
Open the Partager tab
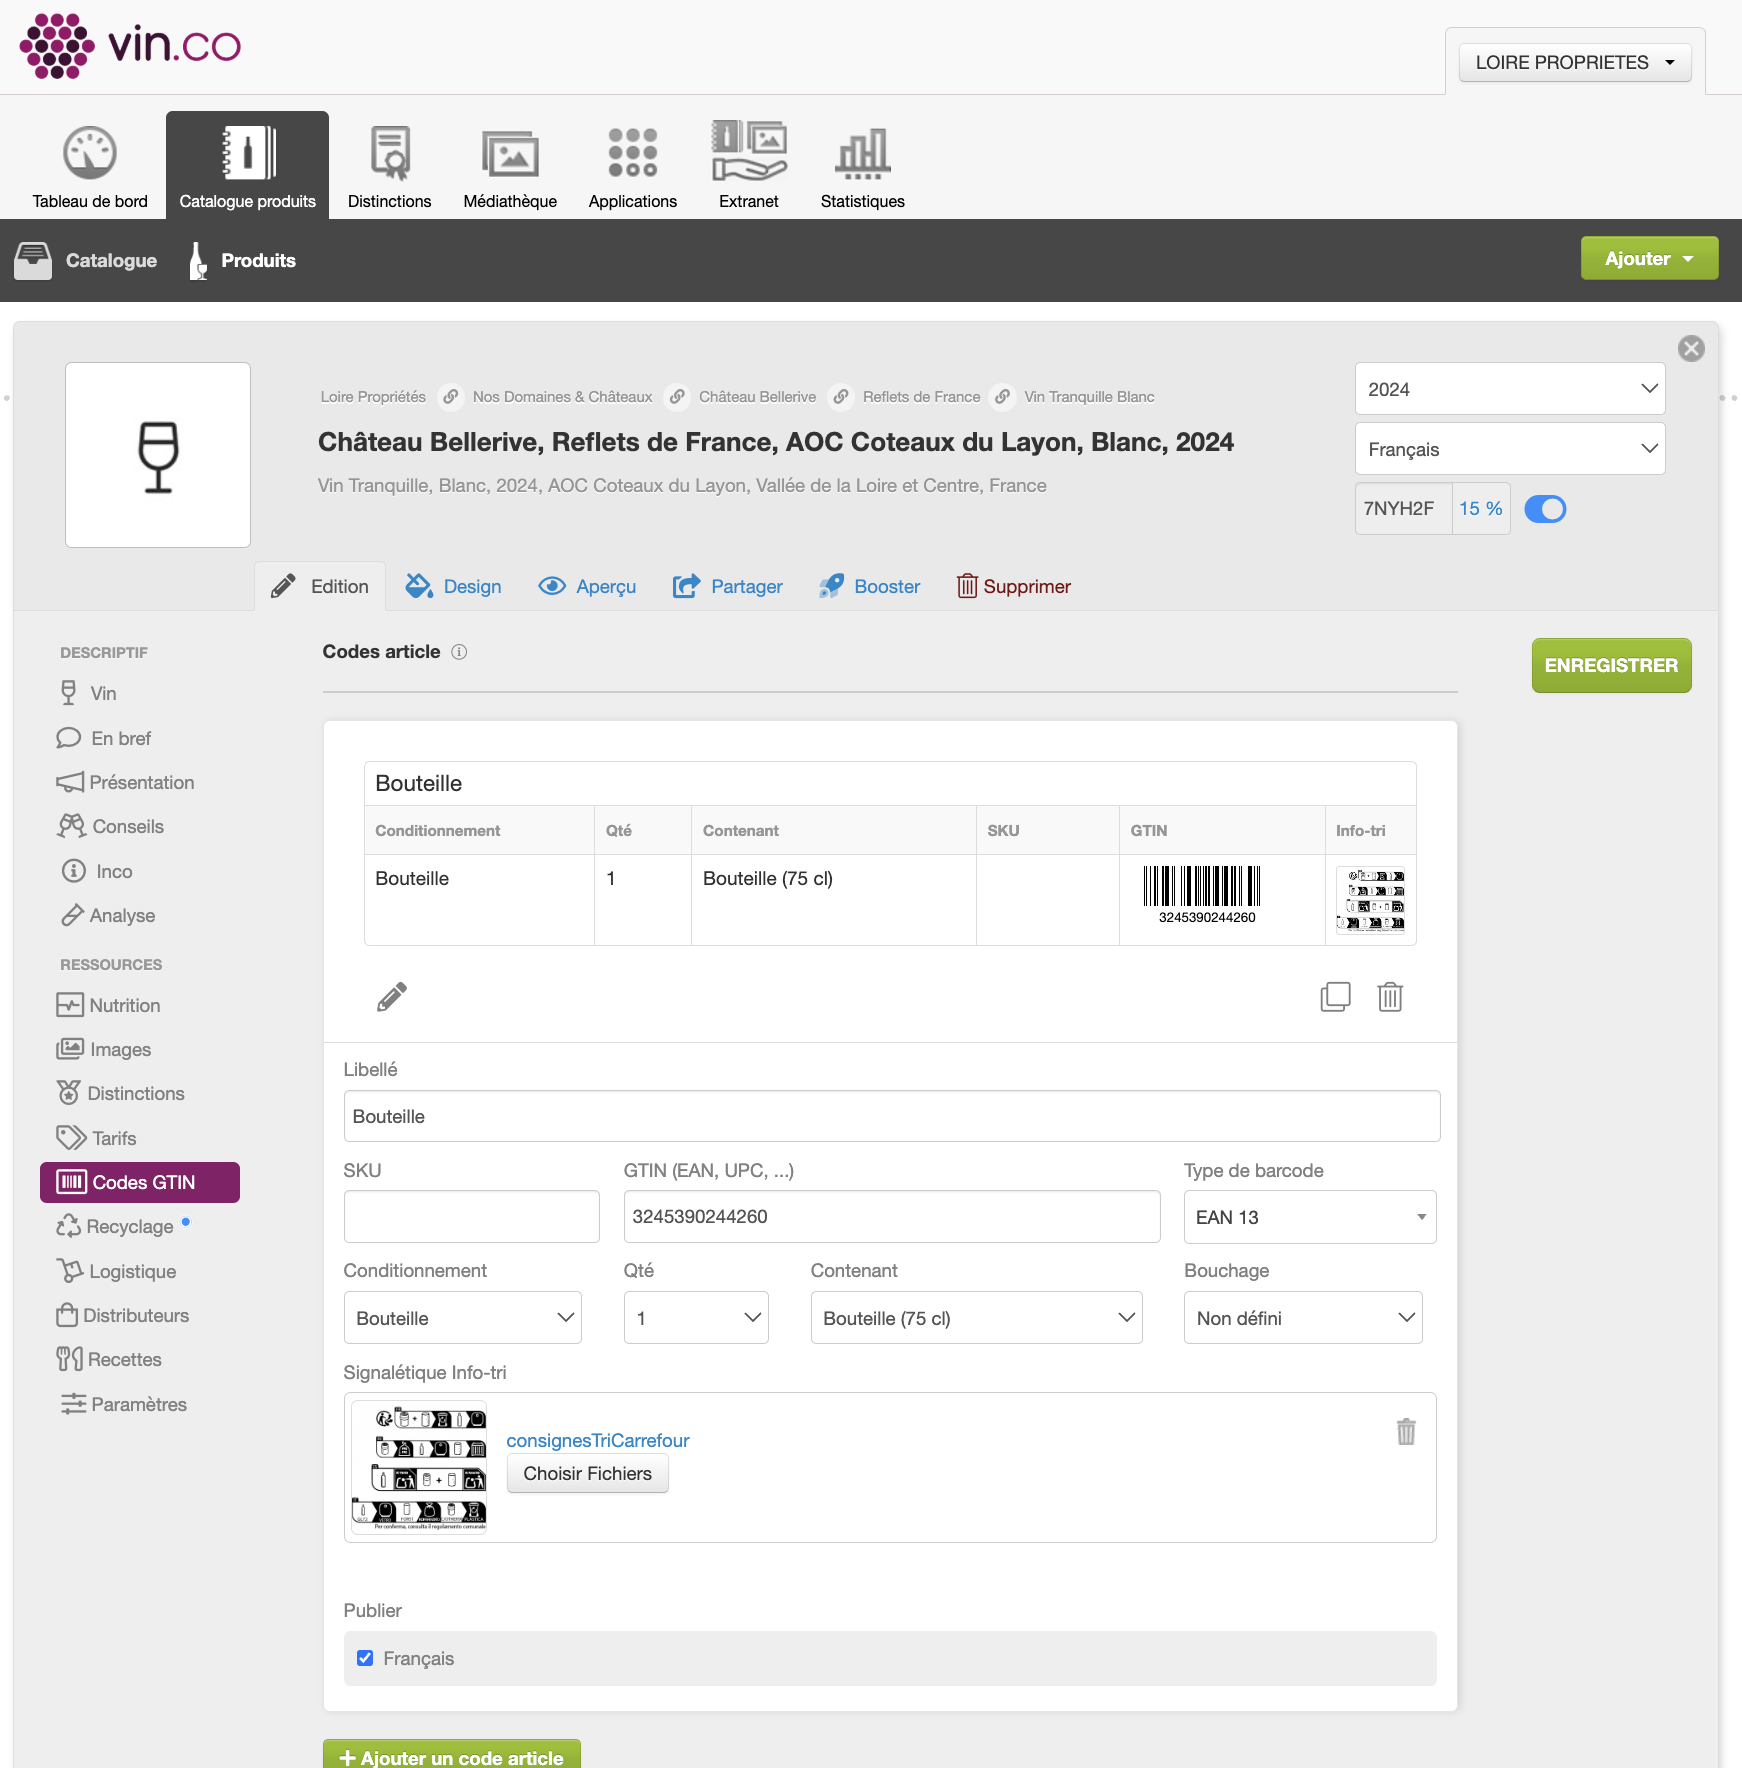[728, 586]
